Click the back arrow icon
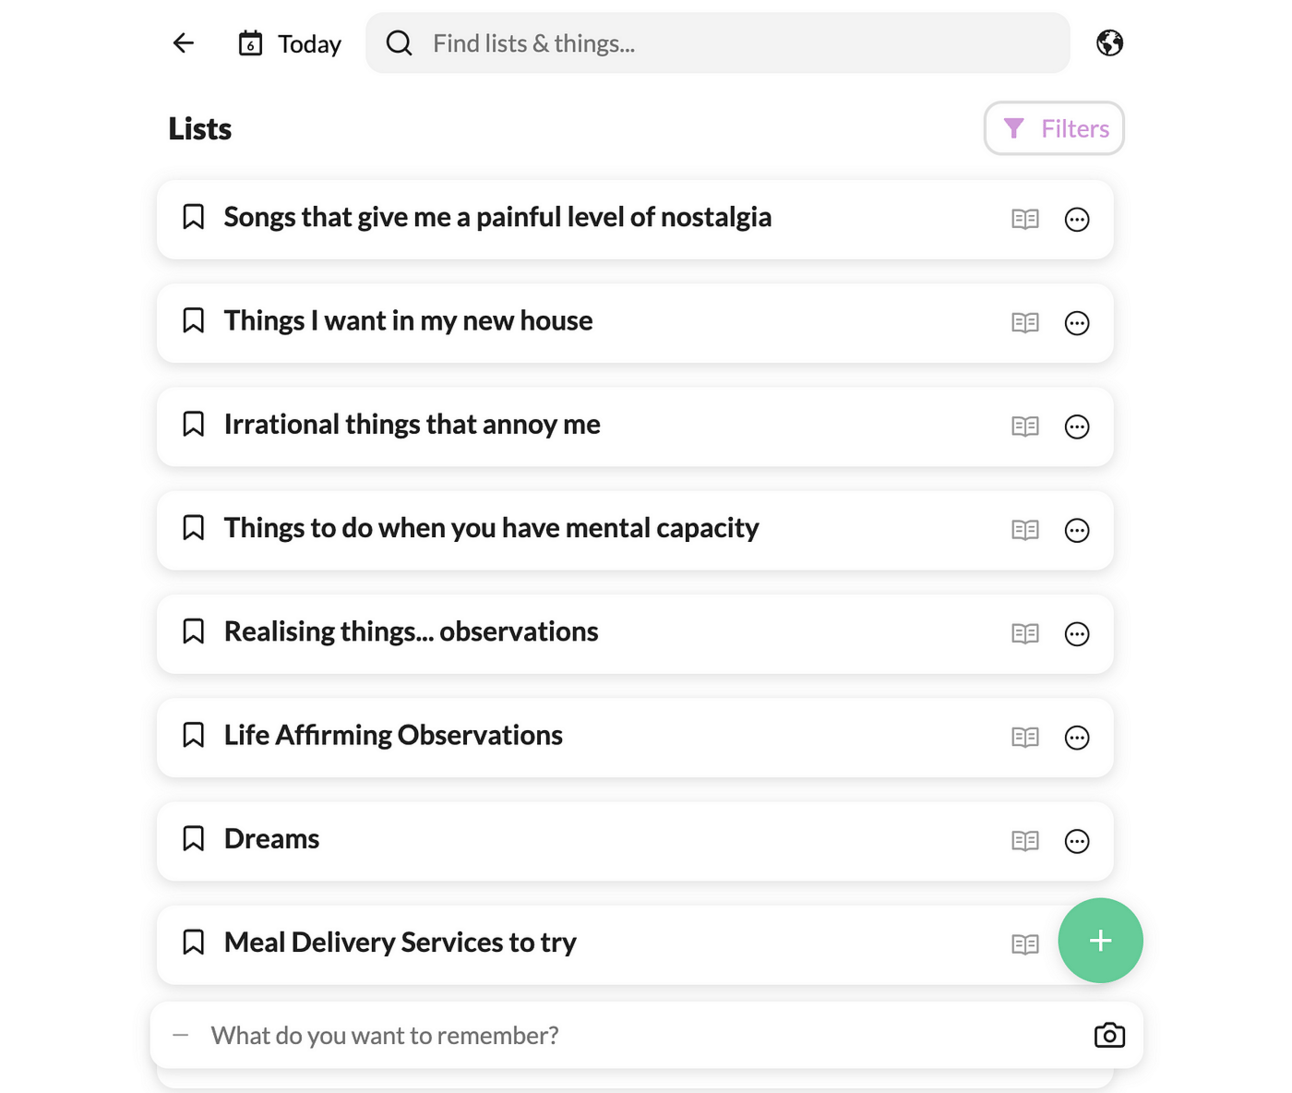This screenshot has width=1292, height=1093. [183, 43]
